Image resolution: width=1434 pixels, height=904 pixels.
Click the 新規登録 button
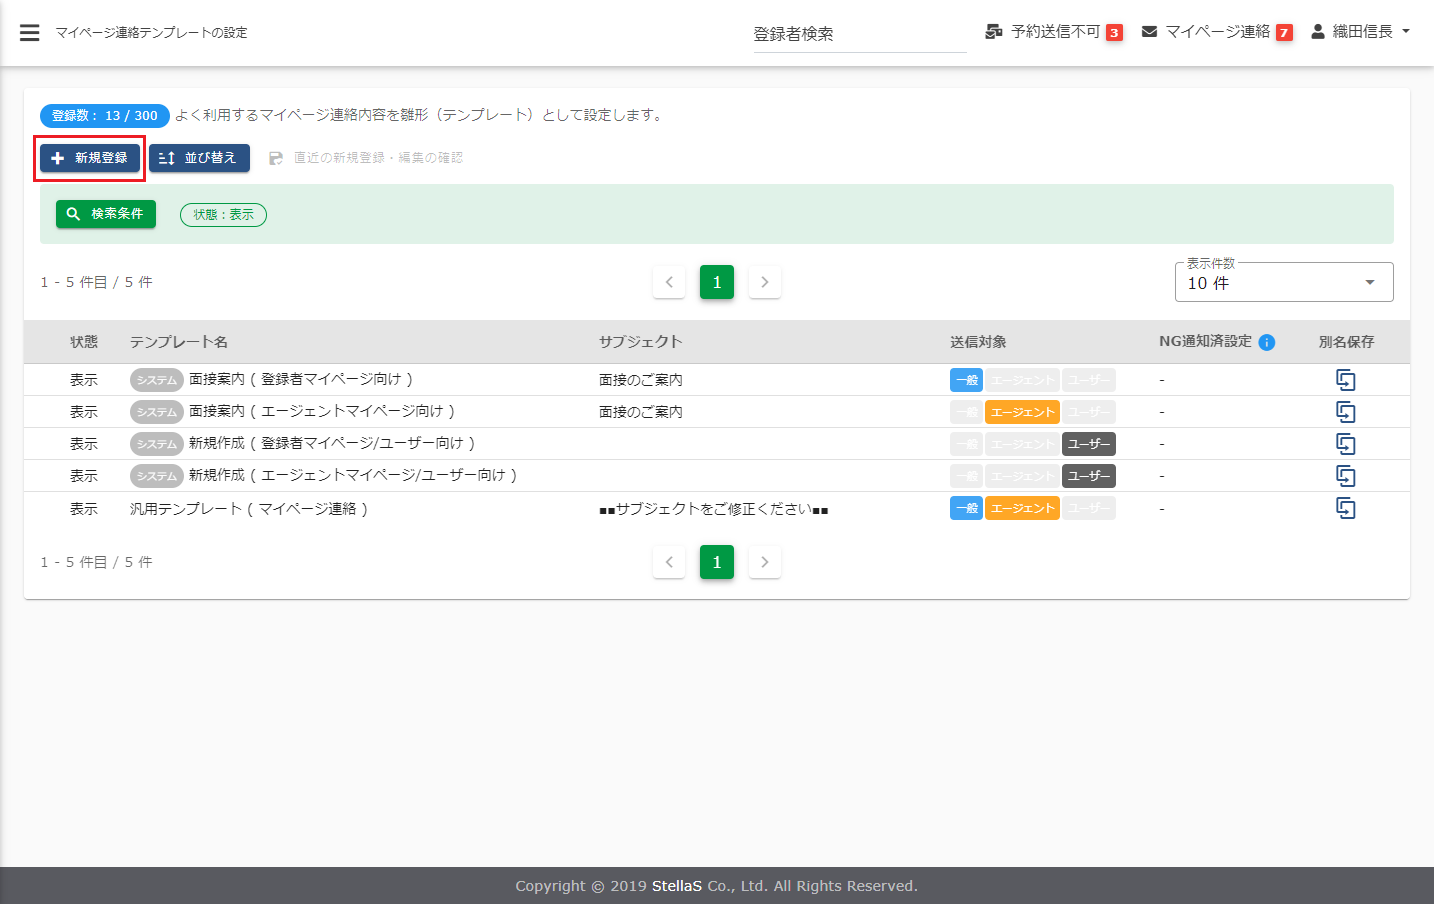pos(90,158)
